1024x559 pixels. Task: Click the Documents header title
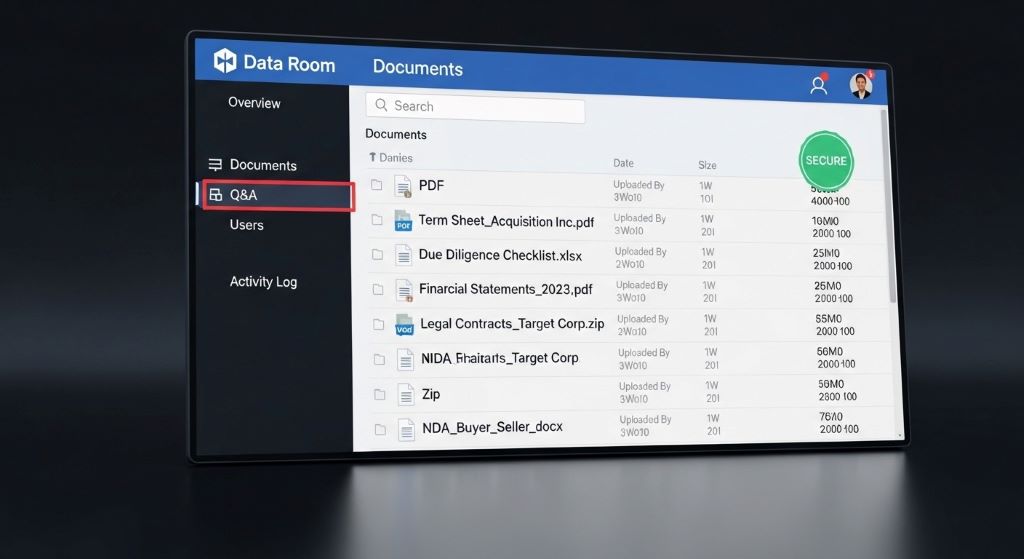pyautogui.click(x=418, y=68)
